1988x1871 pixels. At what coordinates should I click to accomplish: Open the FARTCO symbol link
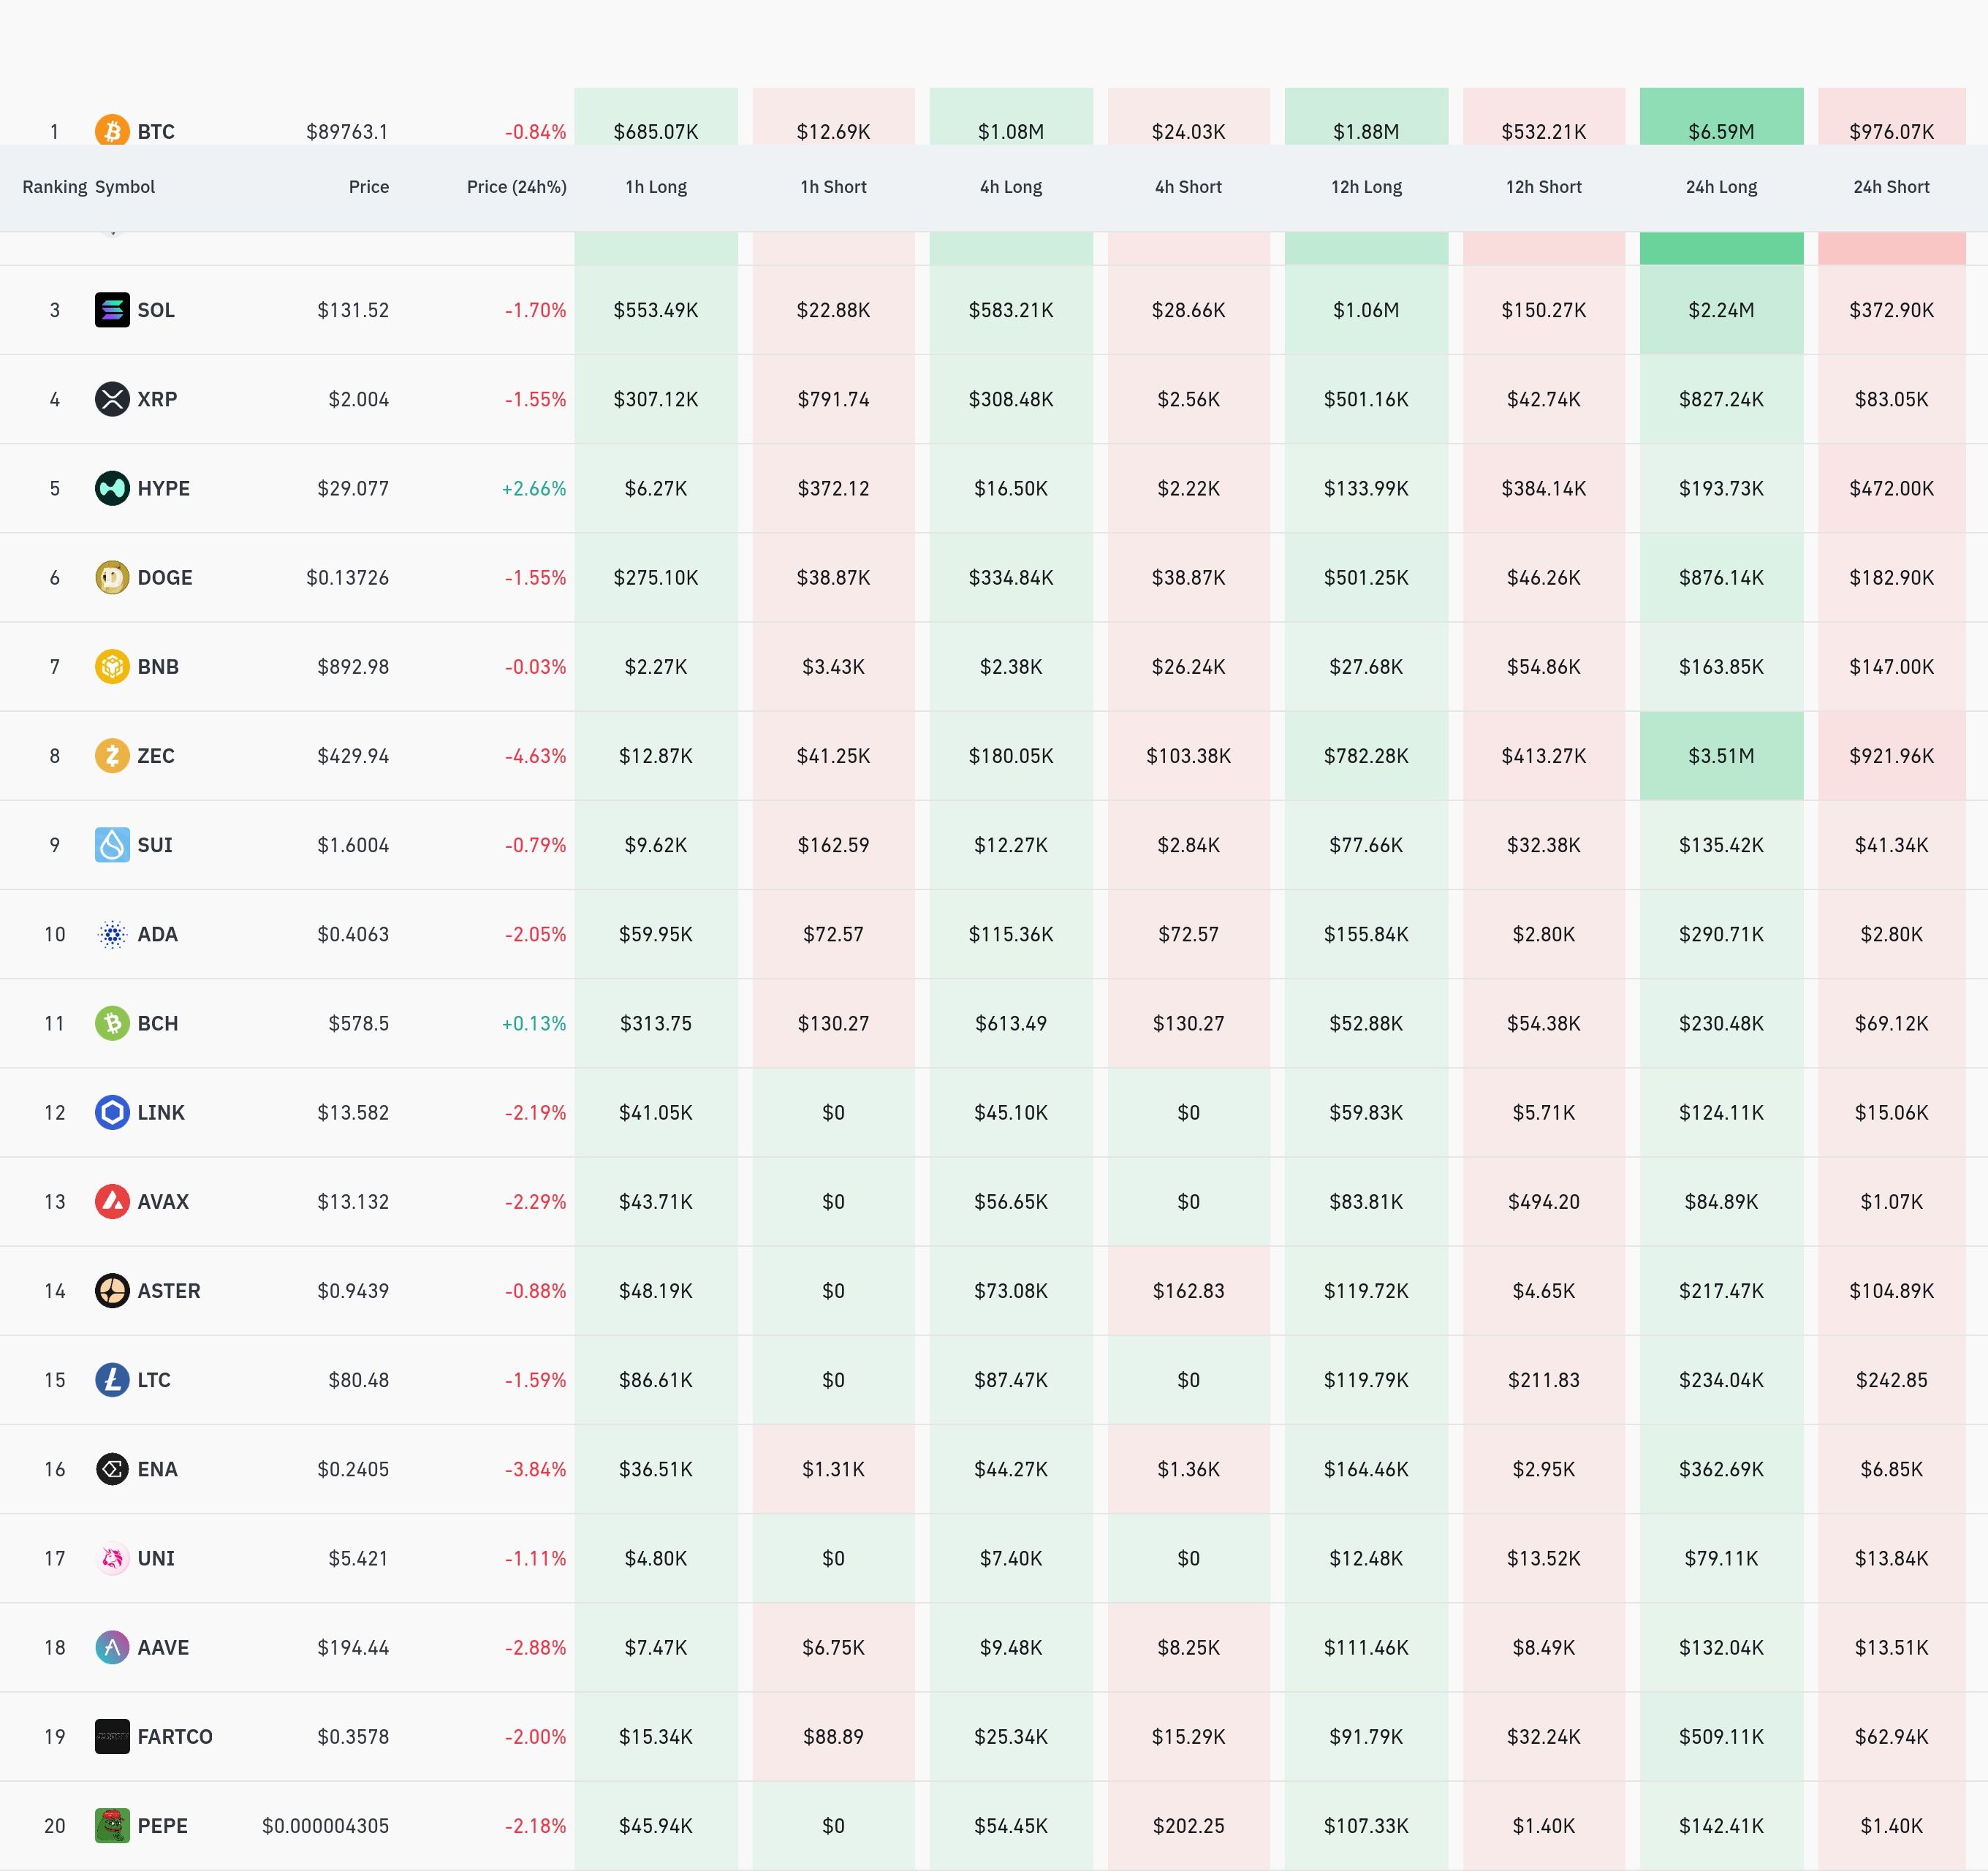[175, 1736]
